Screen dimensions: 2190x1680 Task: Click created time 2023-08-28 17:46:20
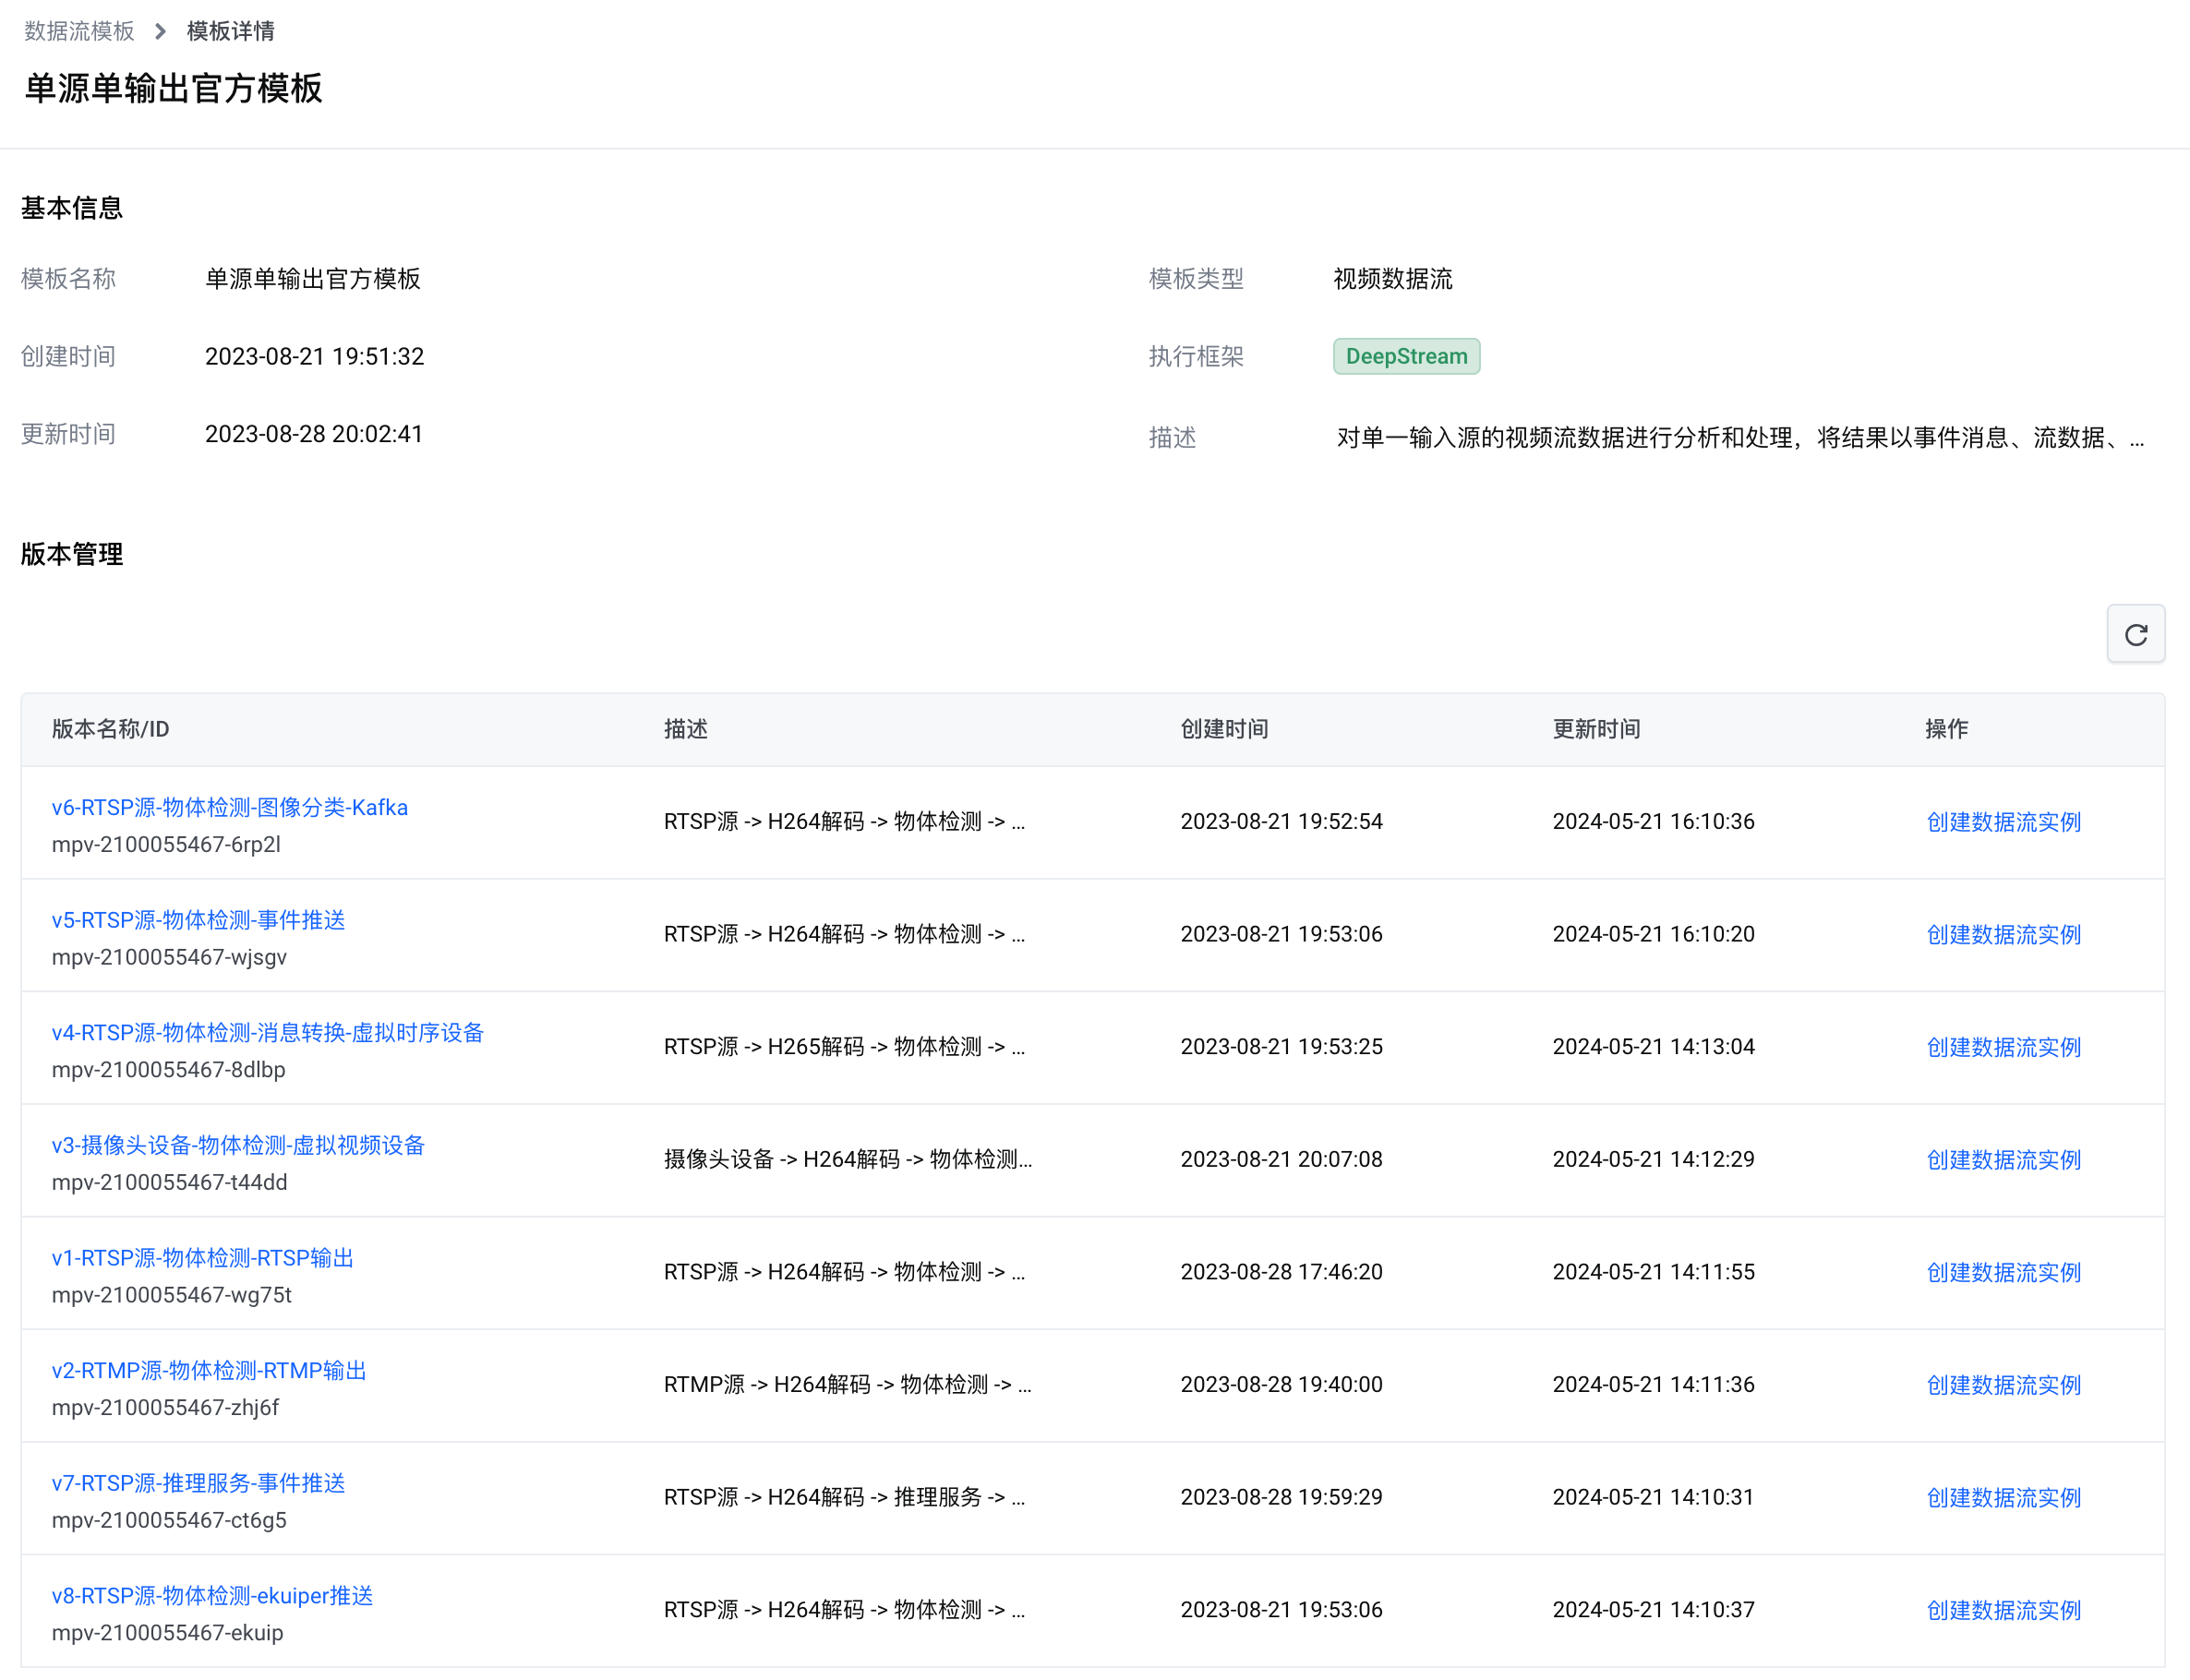[x=1281, y=1272]
